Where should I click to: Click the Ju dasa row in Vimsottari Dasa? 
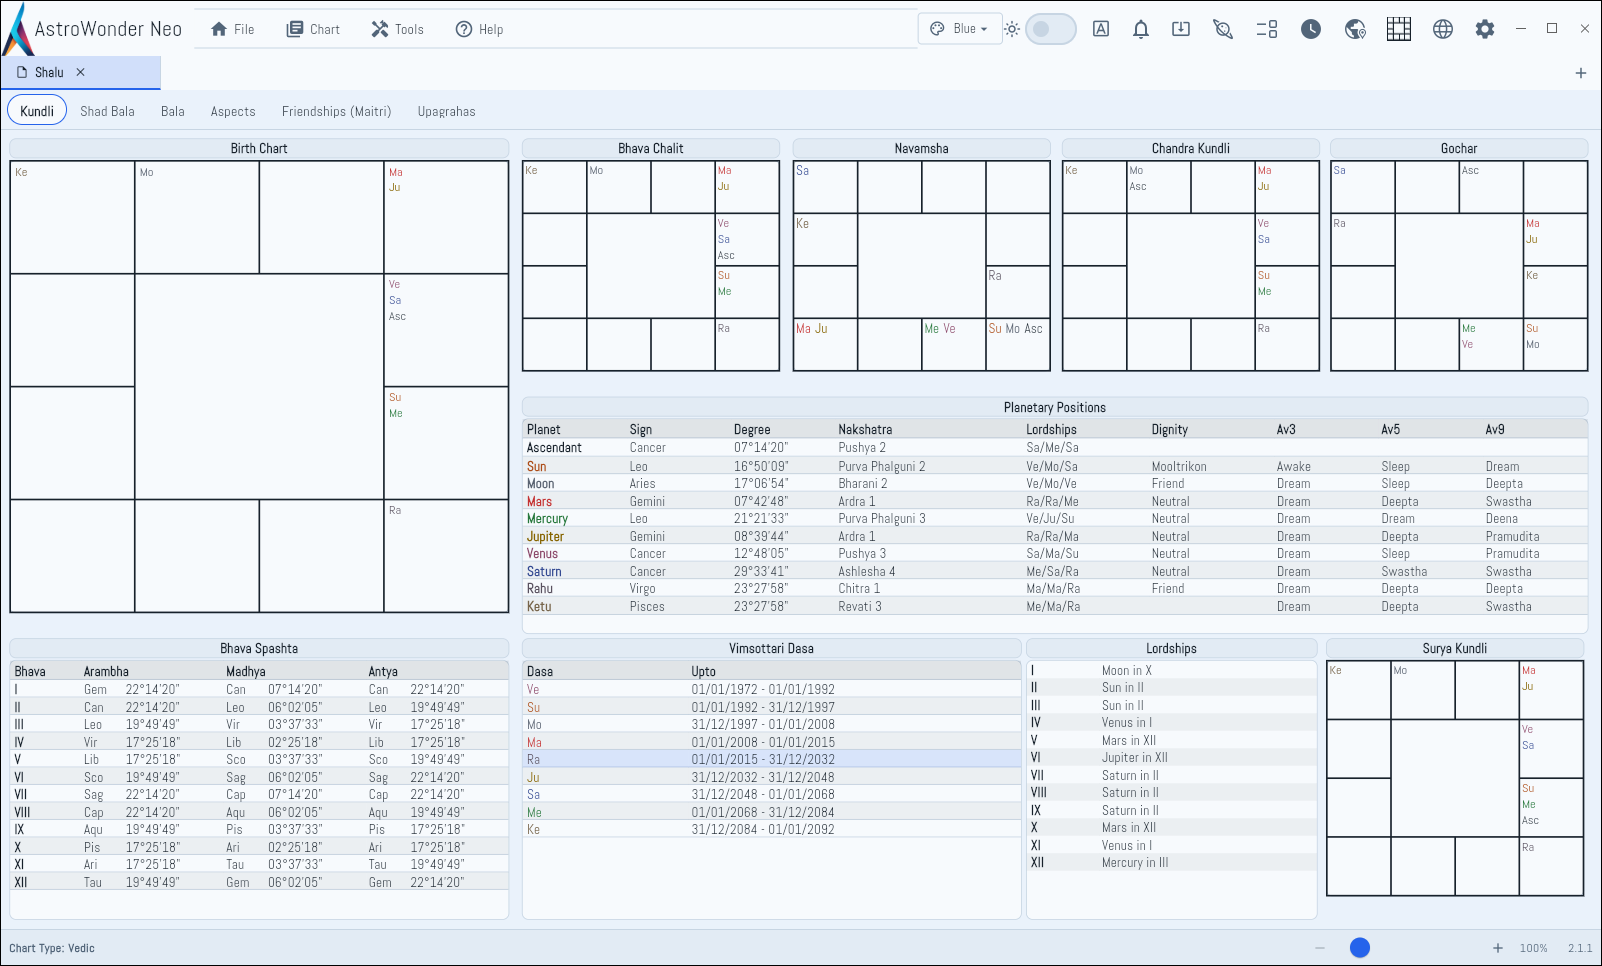771,777
